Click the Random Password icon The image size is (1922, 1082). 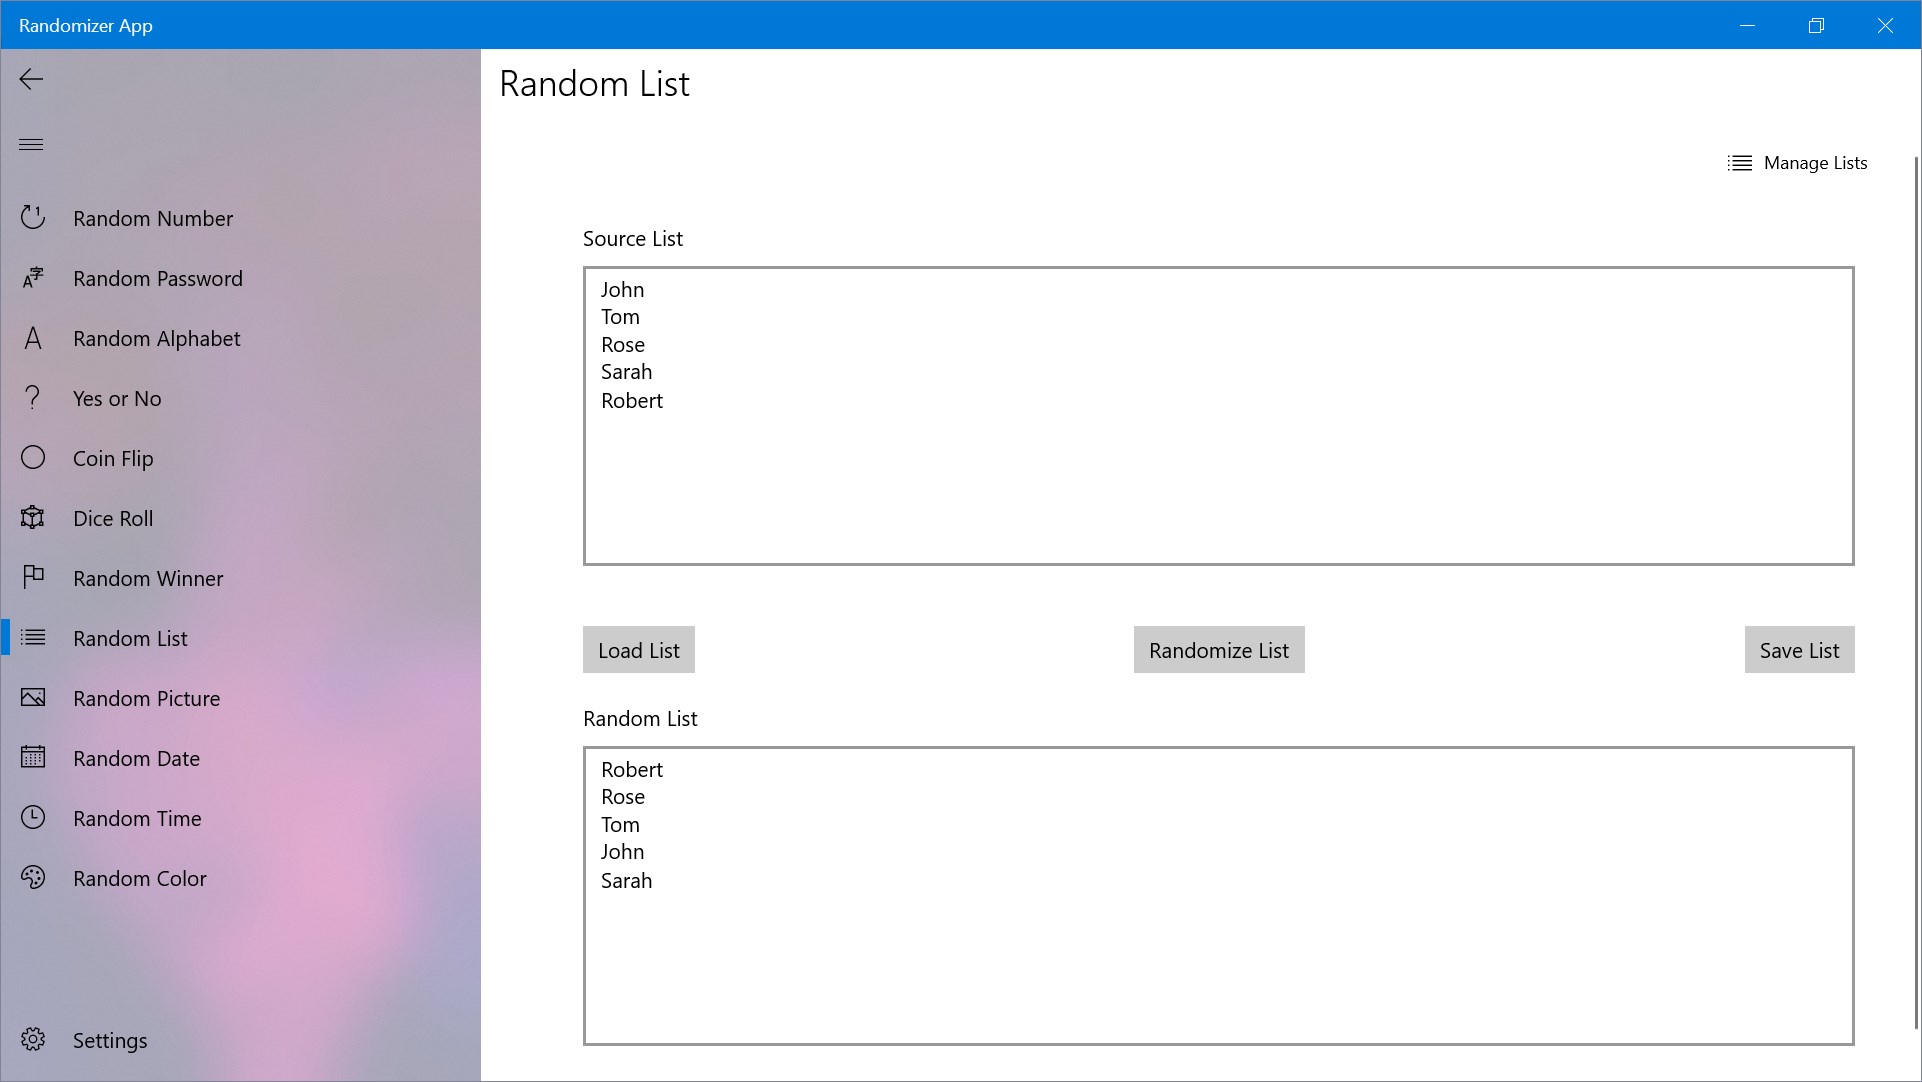coord(33,278)
